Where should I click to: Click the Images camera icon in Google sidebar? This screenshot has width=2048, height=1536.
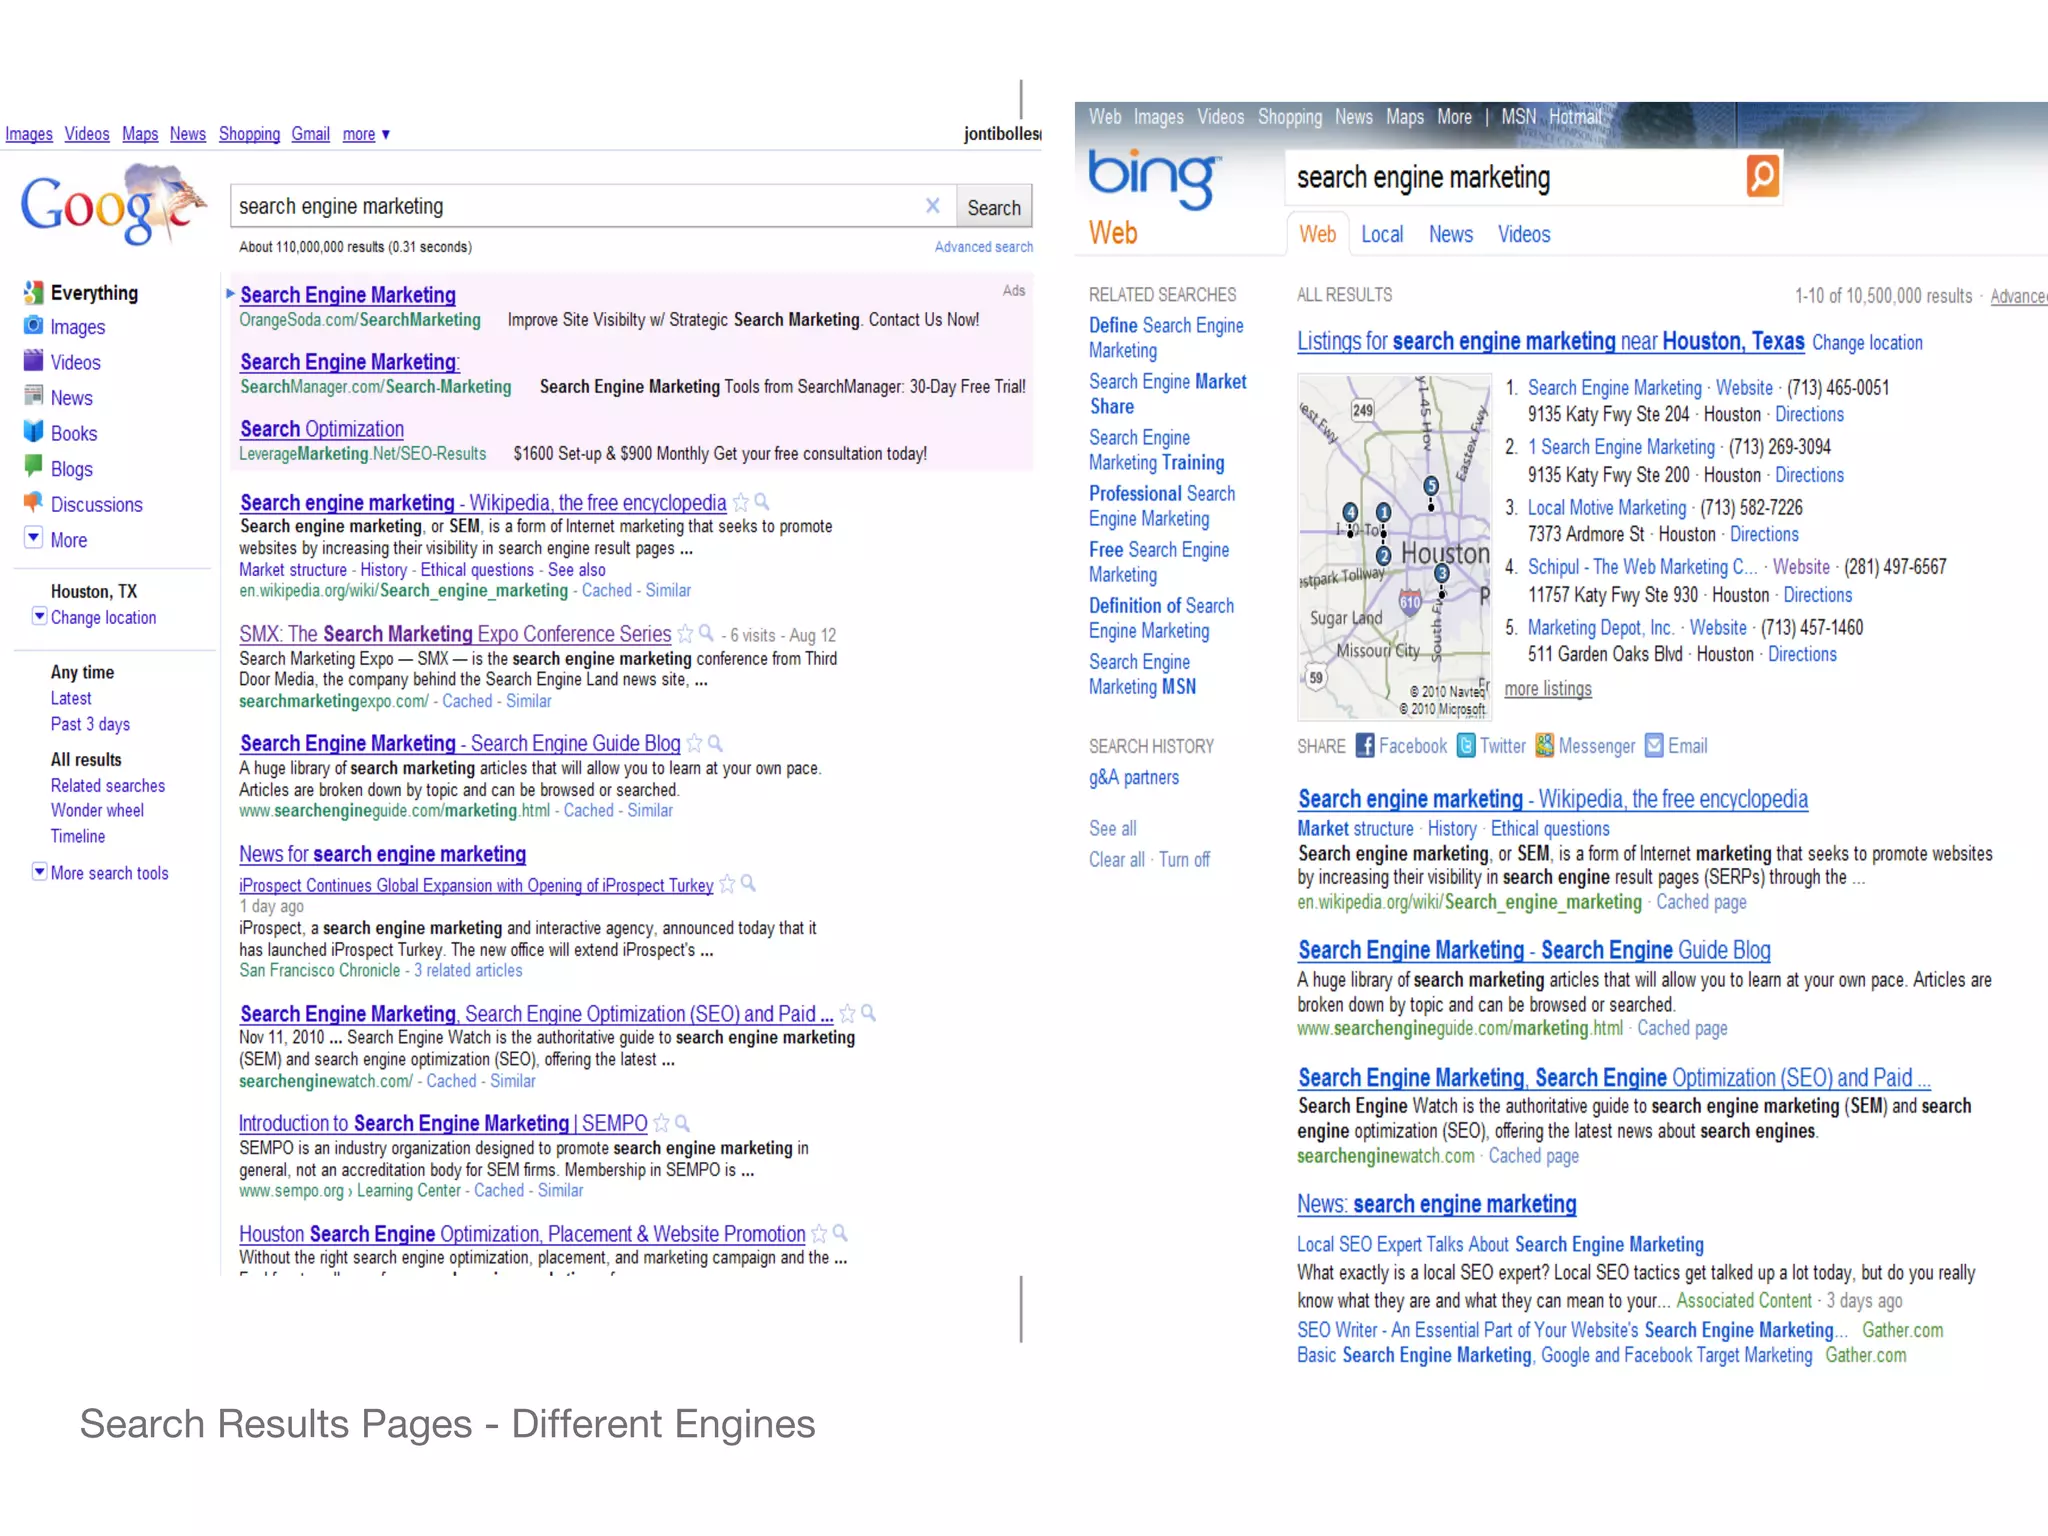(33, 326)
